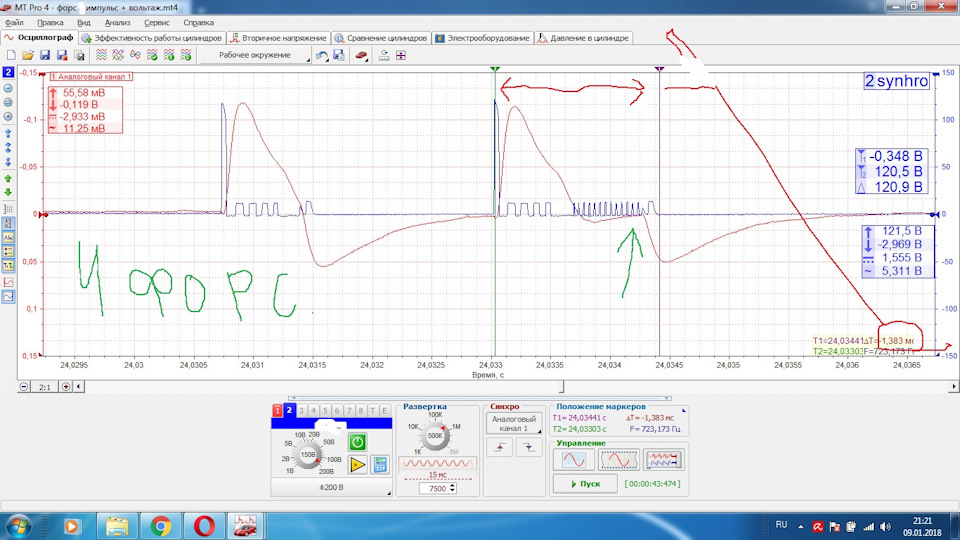The height and width of the screenshot is (540, 960).
Task: Switch to Осциллограф tab
Action: click(39, 38)
